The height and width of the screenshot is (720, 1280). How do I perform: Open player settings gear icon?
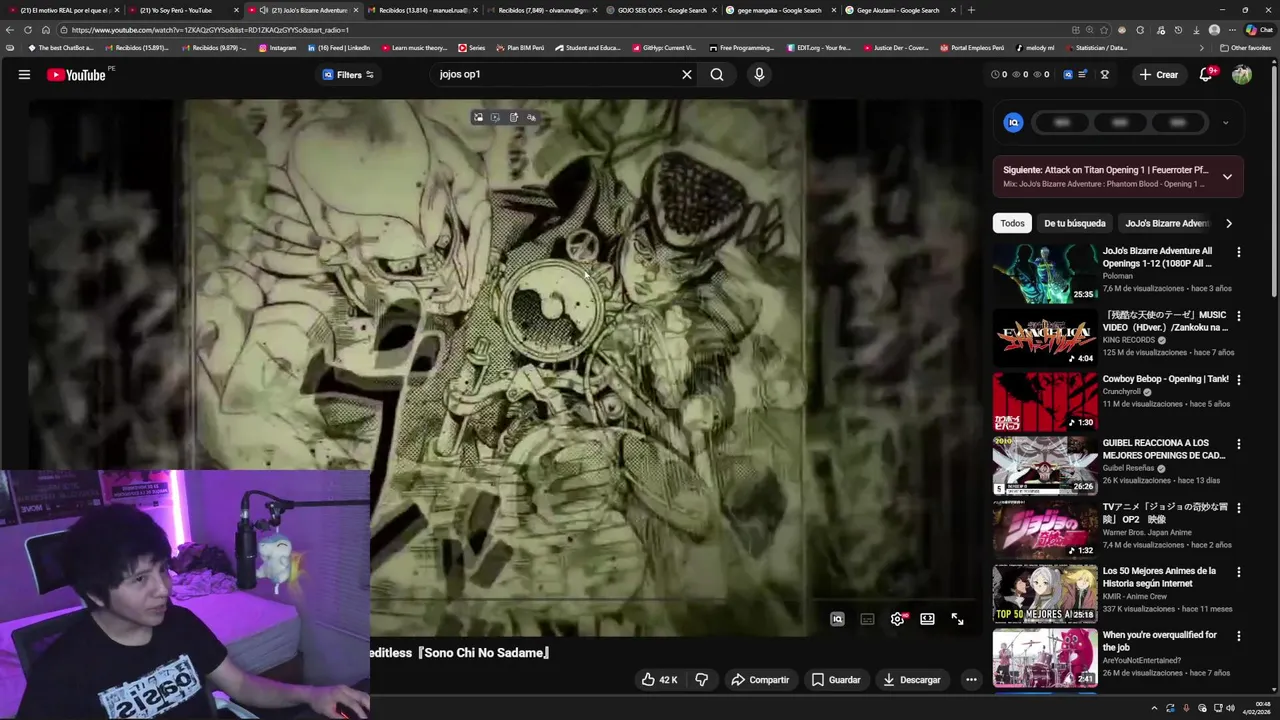pyautogui.click(x=897, y=619)
